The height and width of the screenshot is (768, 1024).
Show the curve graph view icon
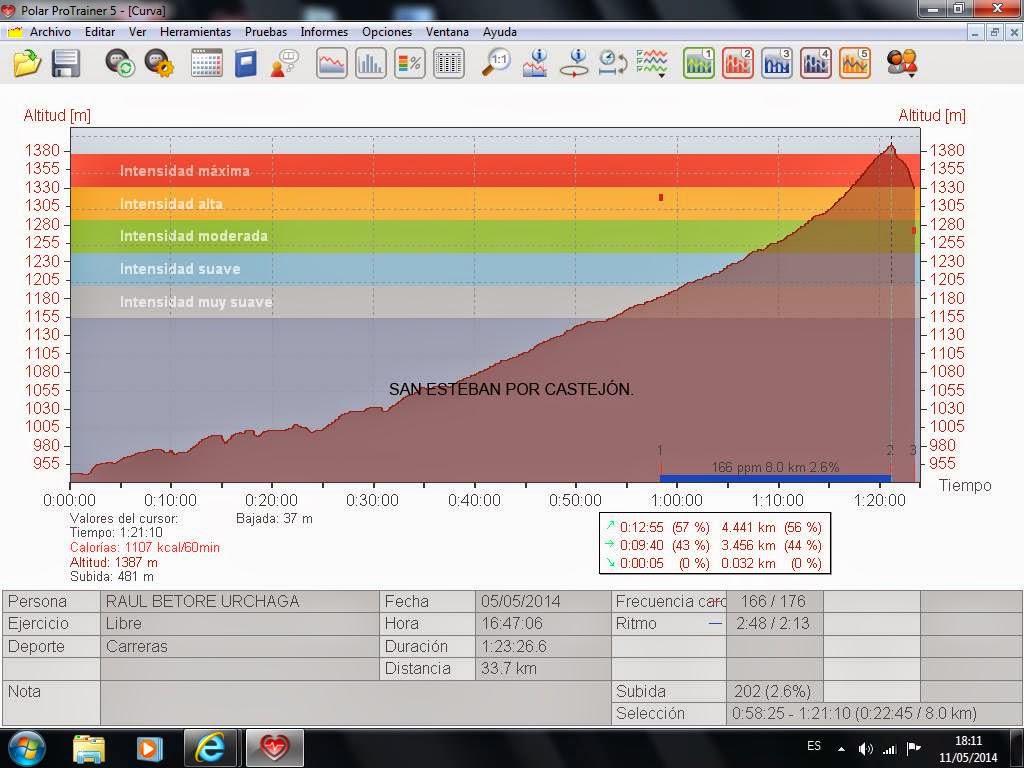coord(331,63)
